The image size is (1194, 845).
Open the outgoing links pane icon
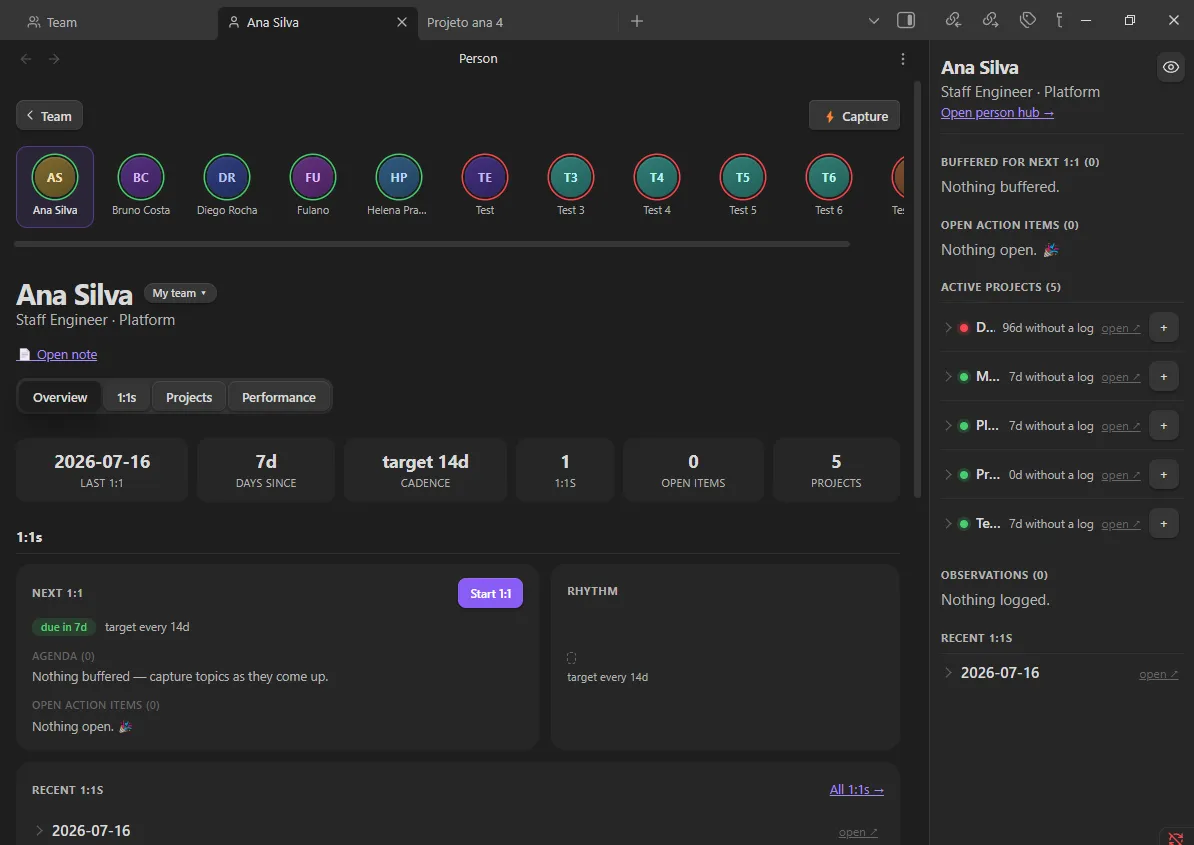pyautogui.click(x=990, y=21)
